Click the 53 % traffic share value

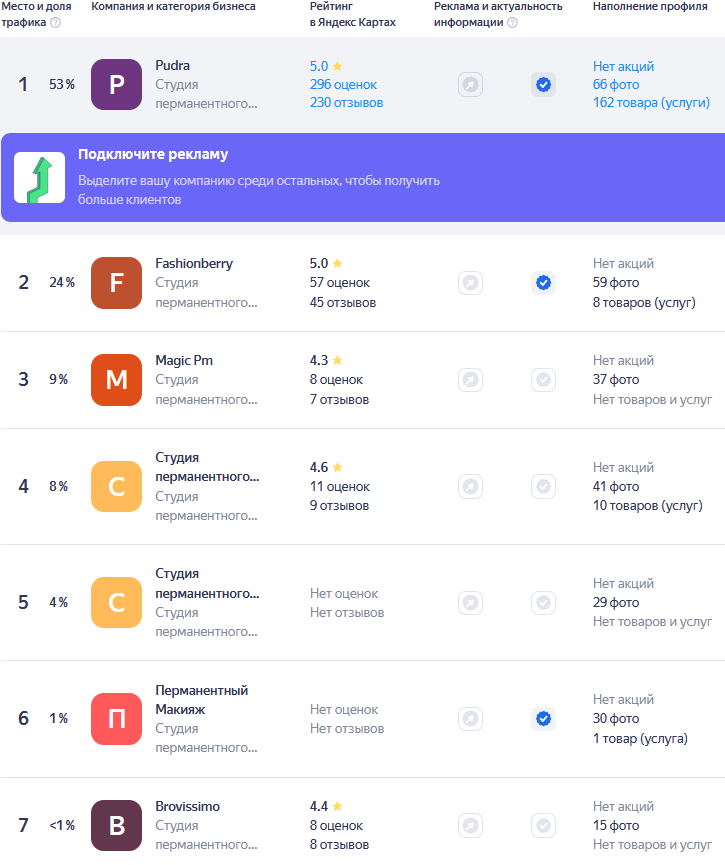pos(62,84)
